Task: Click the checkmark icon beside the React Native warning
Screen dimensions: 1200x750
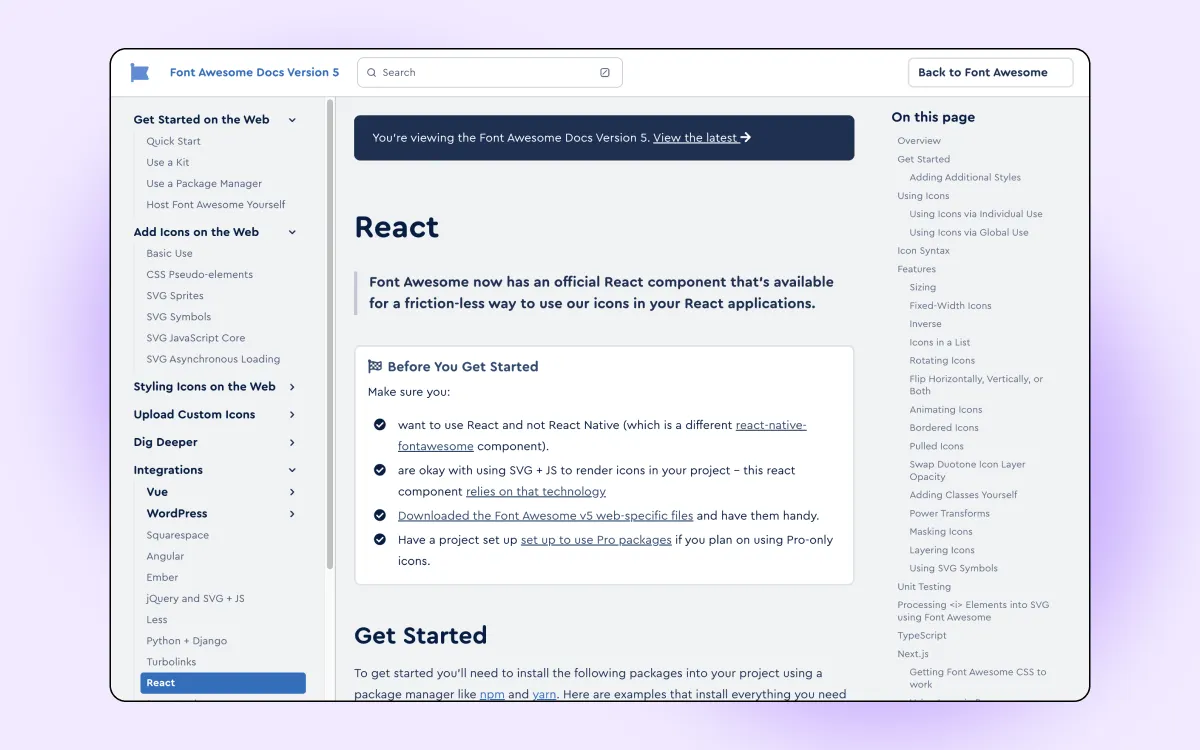Action: click(x=380, y=424)
